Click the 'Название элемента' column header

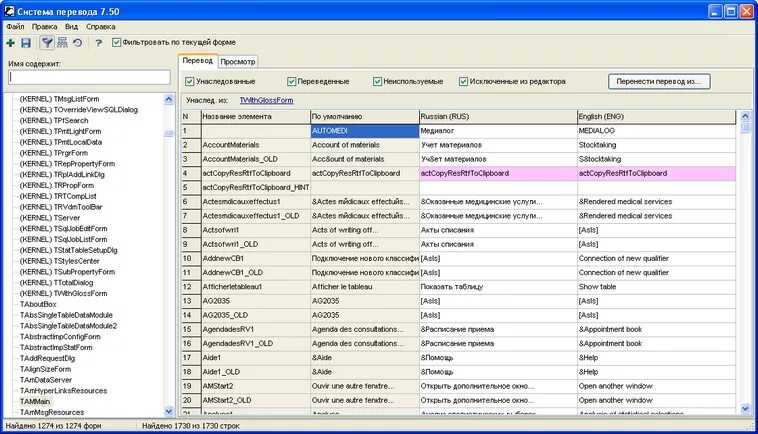(x=255, y=116)
